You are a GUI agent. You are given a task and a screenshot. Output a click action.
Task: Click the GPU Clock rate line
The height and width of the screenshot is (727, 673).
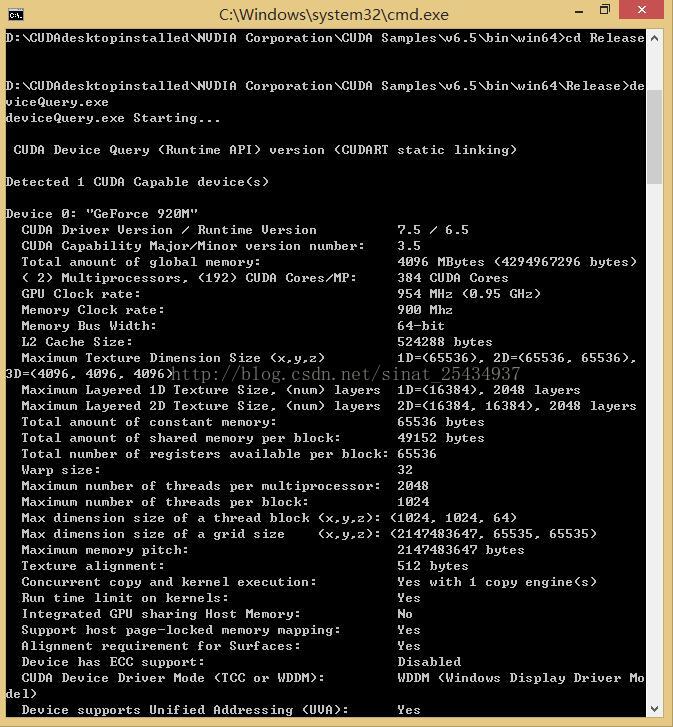click(x=281, y=294)
